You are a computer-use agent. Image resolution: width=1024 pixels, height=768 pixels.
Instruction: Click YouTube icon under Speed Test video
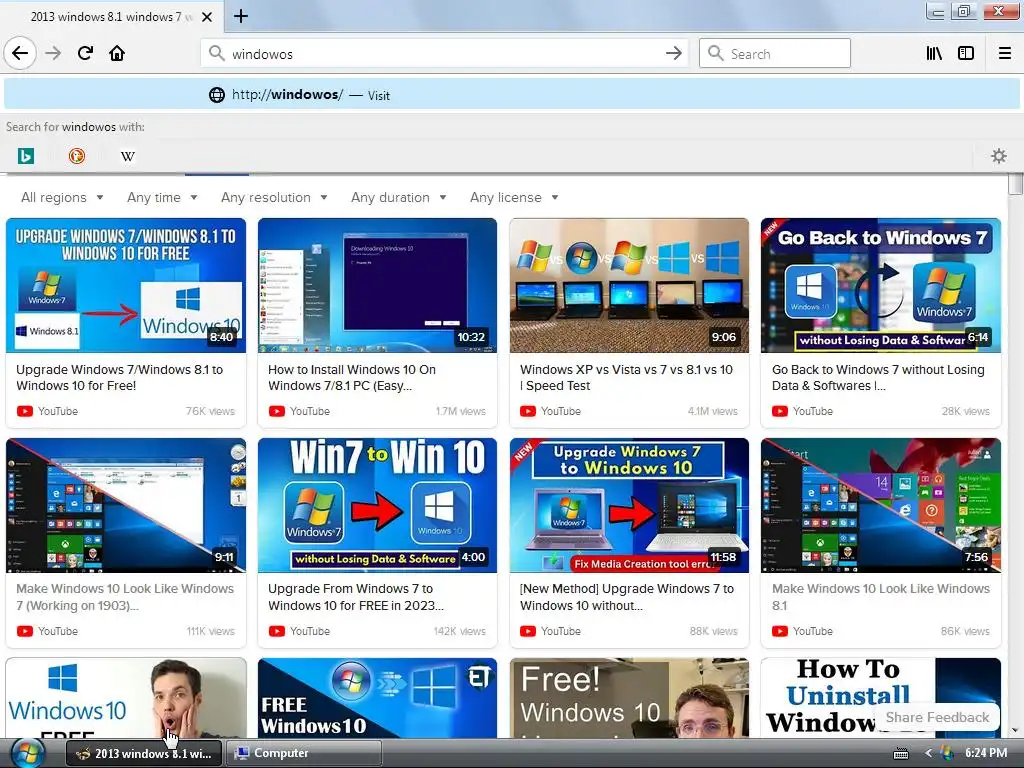click(528, 411)
